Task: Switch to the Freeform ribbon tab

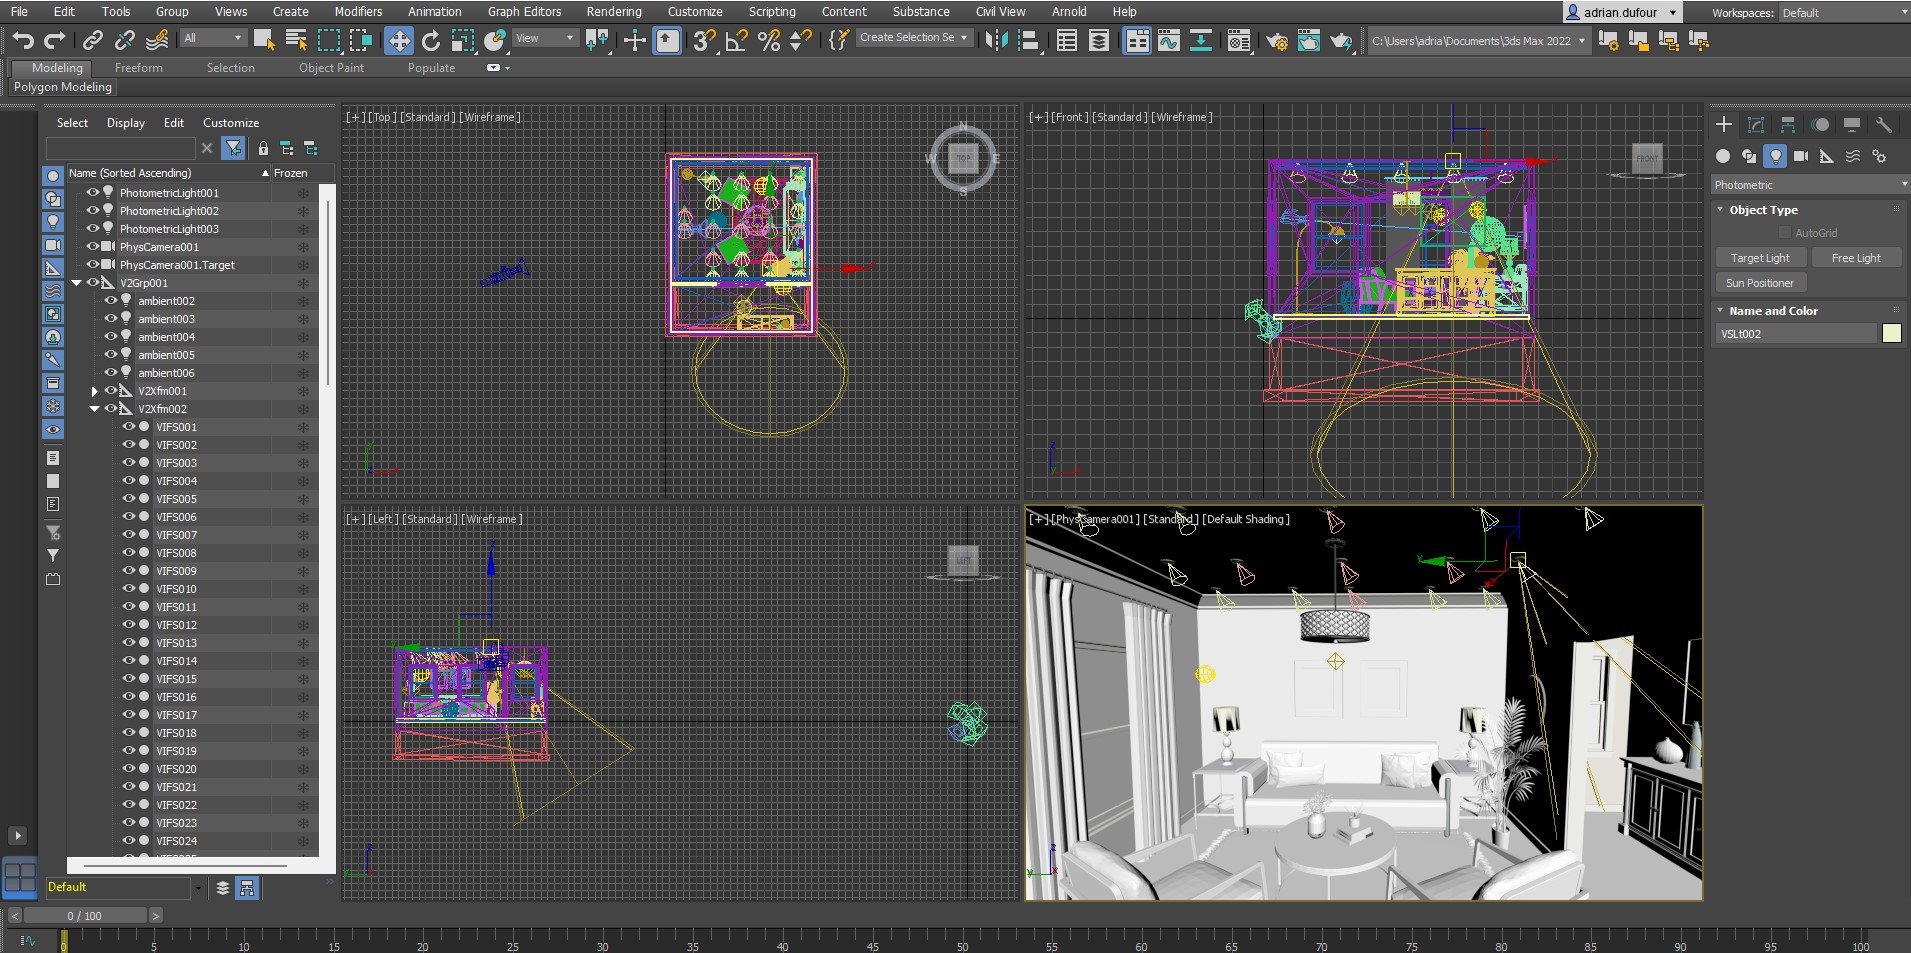Action: (x=138, y=68)
